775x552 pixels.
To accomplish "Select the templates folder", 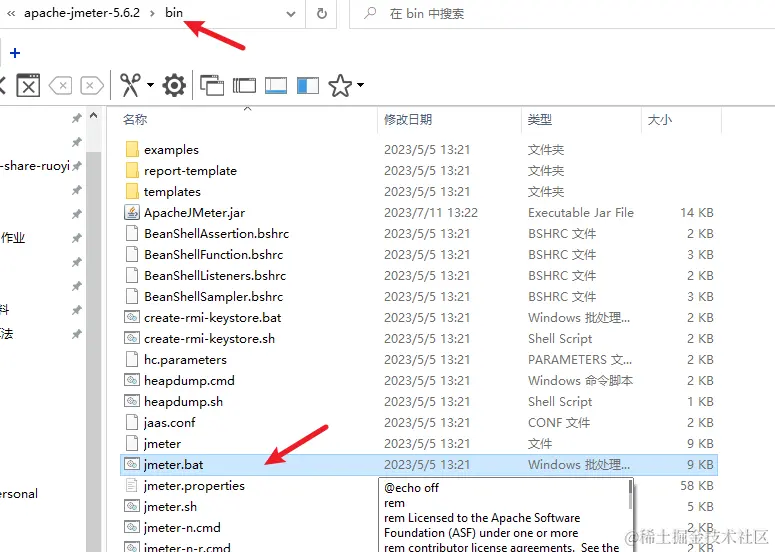I will [x=172, y=192].
